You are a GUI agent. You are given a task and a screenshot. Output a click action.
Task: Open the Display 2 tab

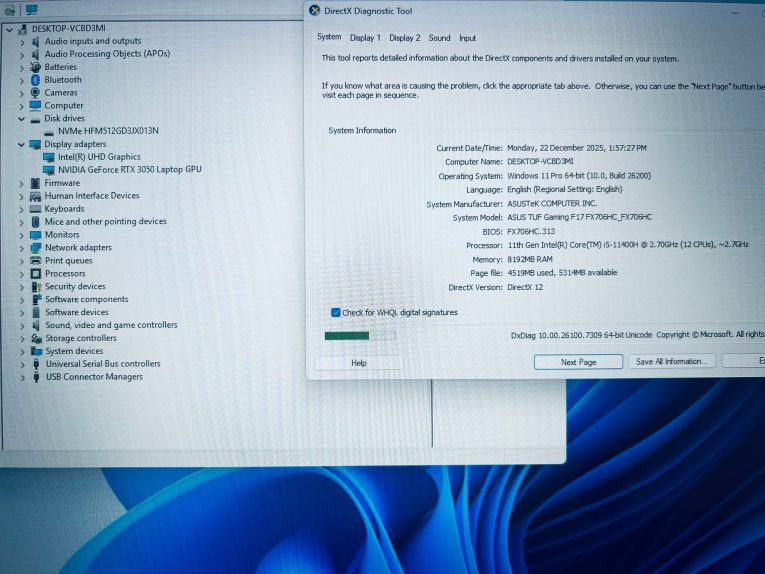(x=404, y=38)
